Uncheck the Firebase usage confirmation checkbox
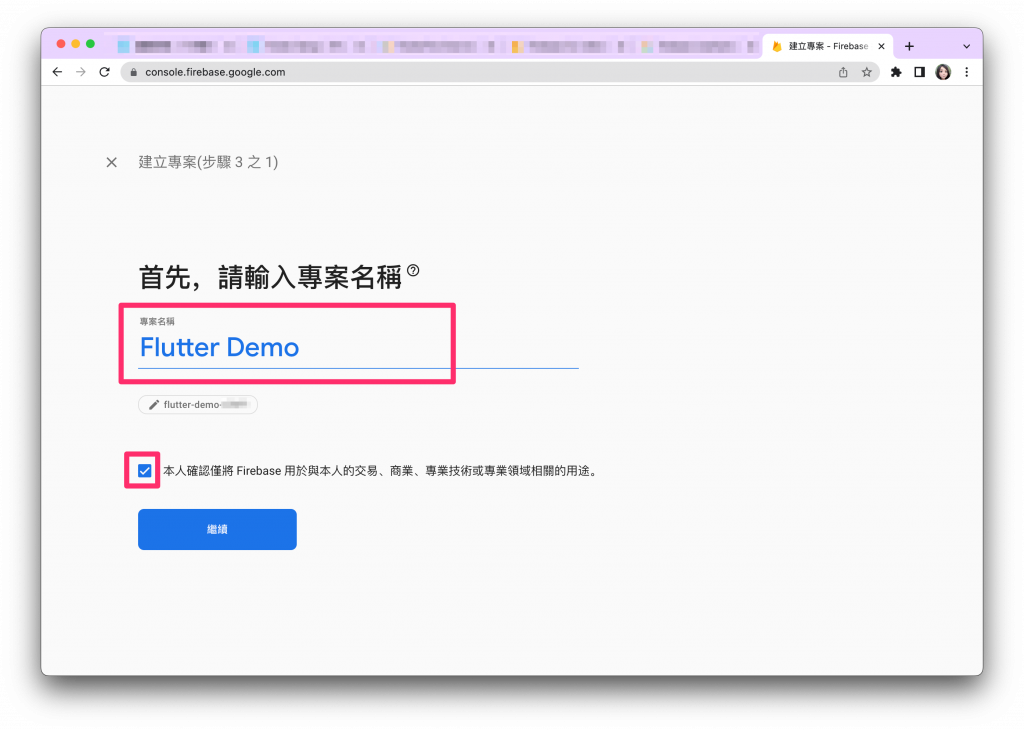Image resolution: width=1024 pixels, height=730 pixels. click(144, 471)
